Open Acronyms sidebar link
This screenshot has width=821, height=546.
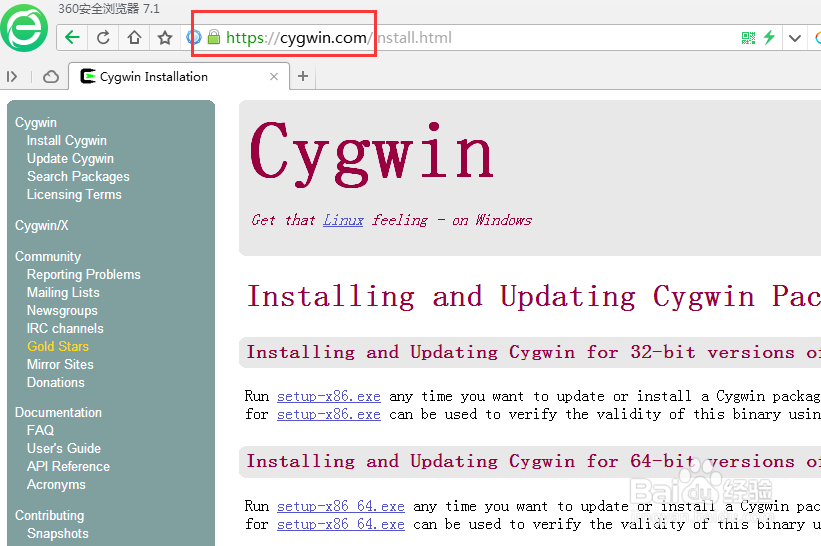pyautogui.click(x=56, y=484)
